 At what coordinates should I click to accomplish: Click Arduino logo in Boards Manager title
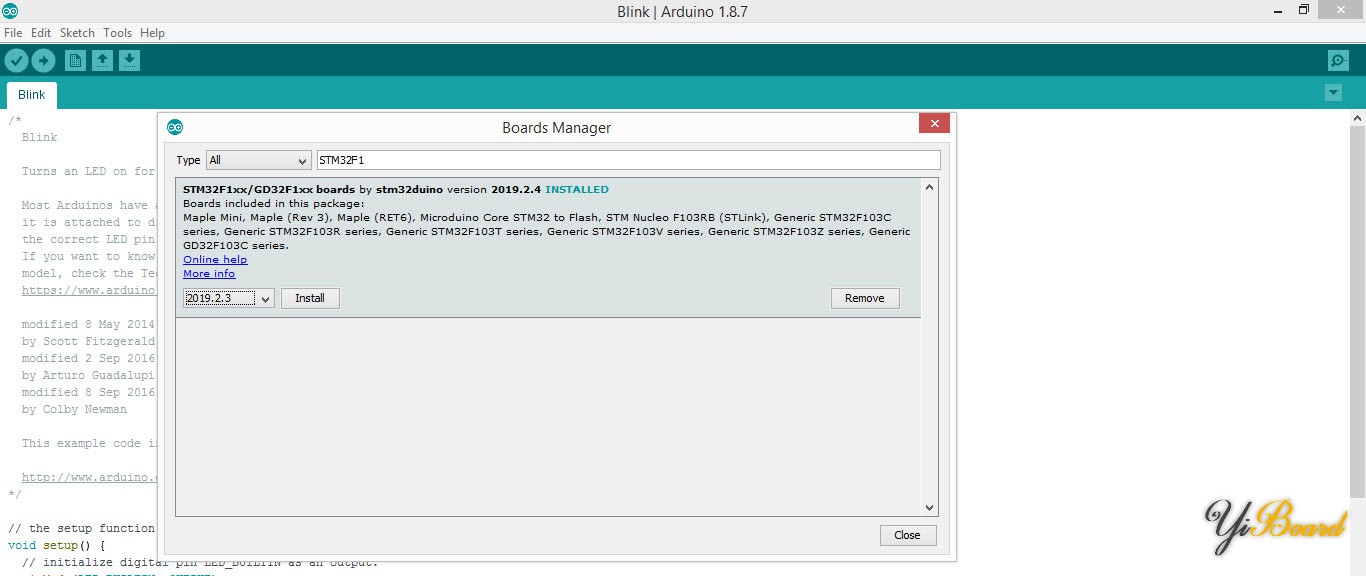pyautogui.click(x=175, y=127)
